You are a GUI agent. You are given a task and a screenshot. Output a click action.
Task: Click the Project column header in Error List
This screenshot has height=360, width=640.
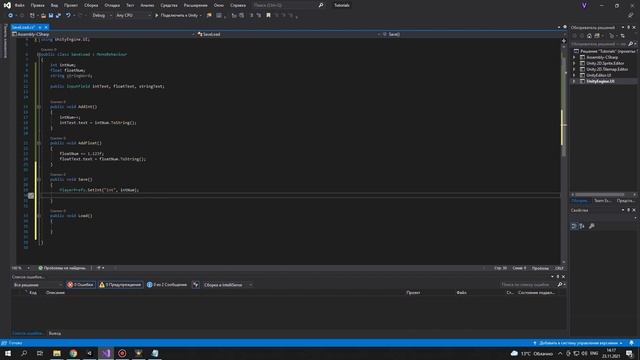[413, 293]
